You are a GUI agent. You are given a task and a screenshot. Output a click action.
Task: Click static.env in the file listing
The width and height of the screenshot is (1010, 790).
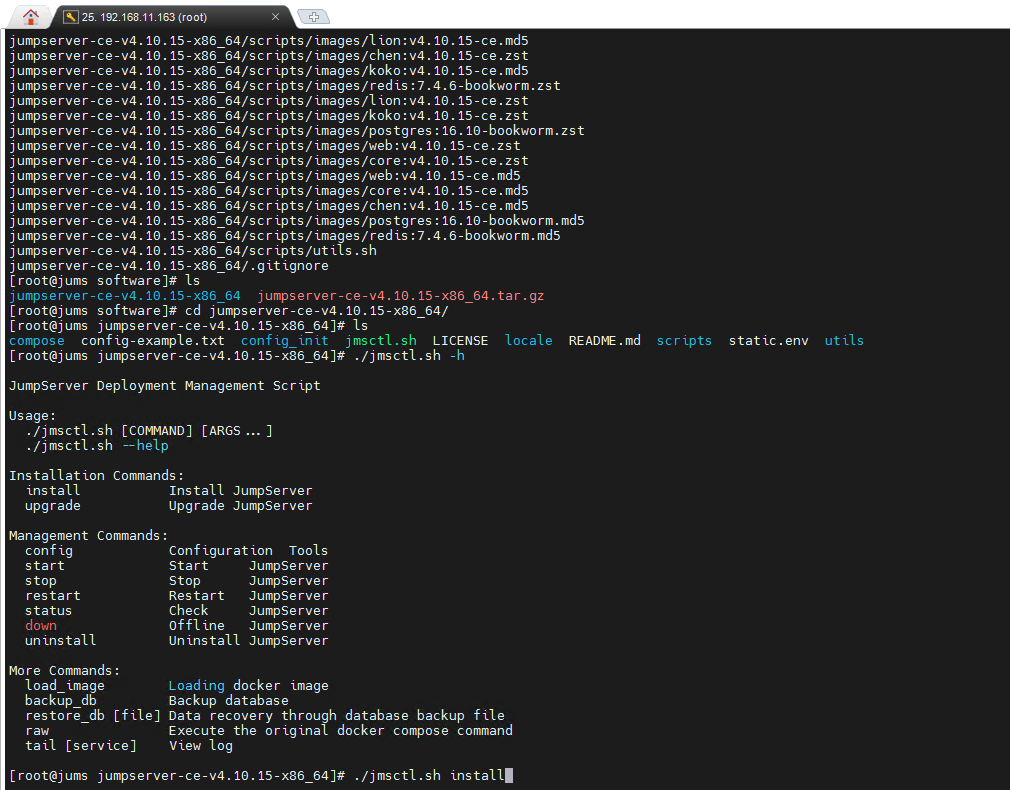click(768, 341)
